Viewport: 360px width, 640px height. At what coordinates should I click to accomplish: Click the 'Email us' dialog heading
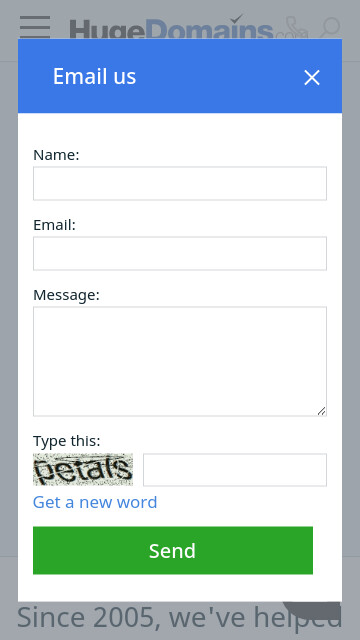94,76
